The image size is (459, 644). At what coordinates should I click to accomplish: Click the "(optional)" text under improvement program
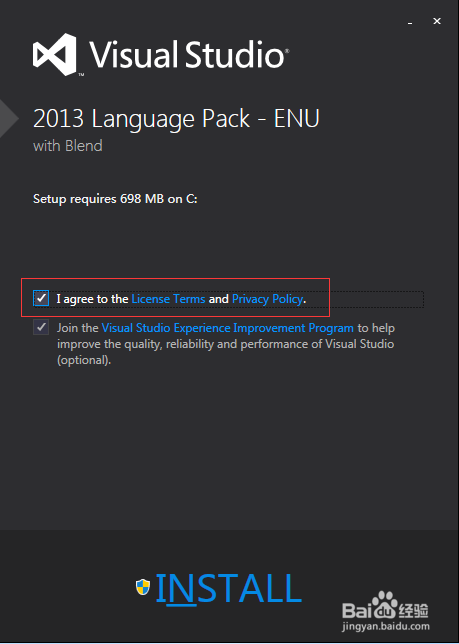(84, 360)
